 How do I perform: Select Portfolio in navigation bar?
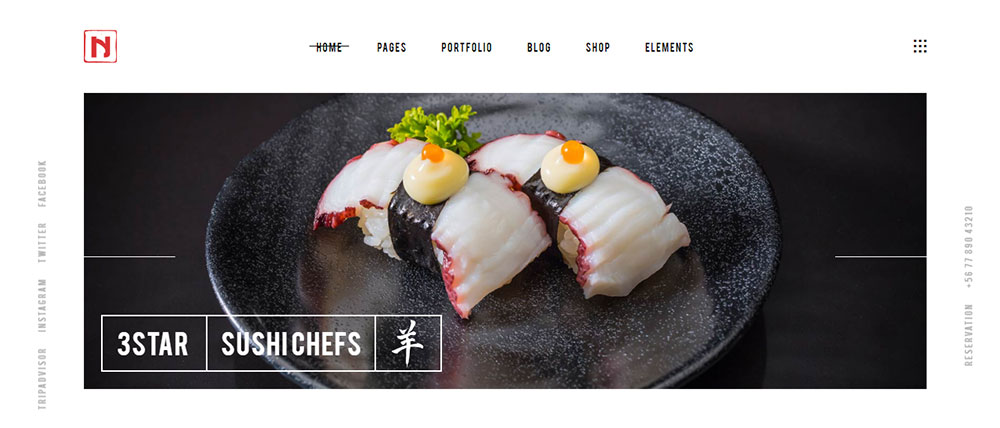tap(467, 47)
